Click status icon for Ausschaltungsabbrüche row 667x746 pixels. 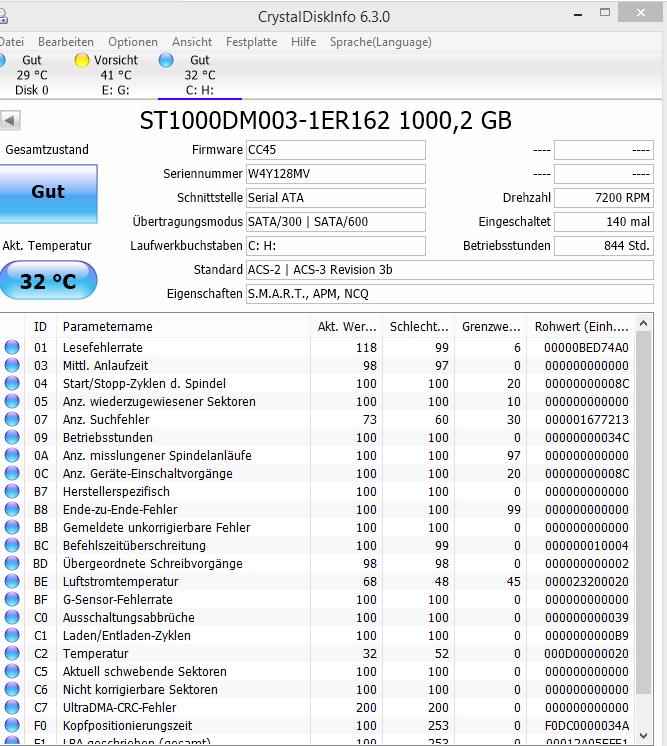12,618
